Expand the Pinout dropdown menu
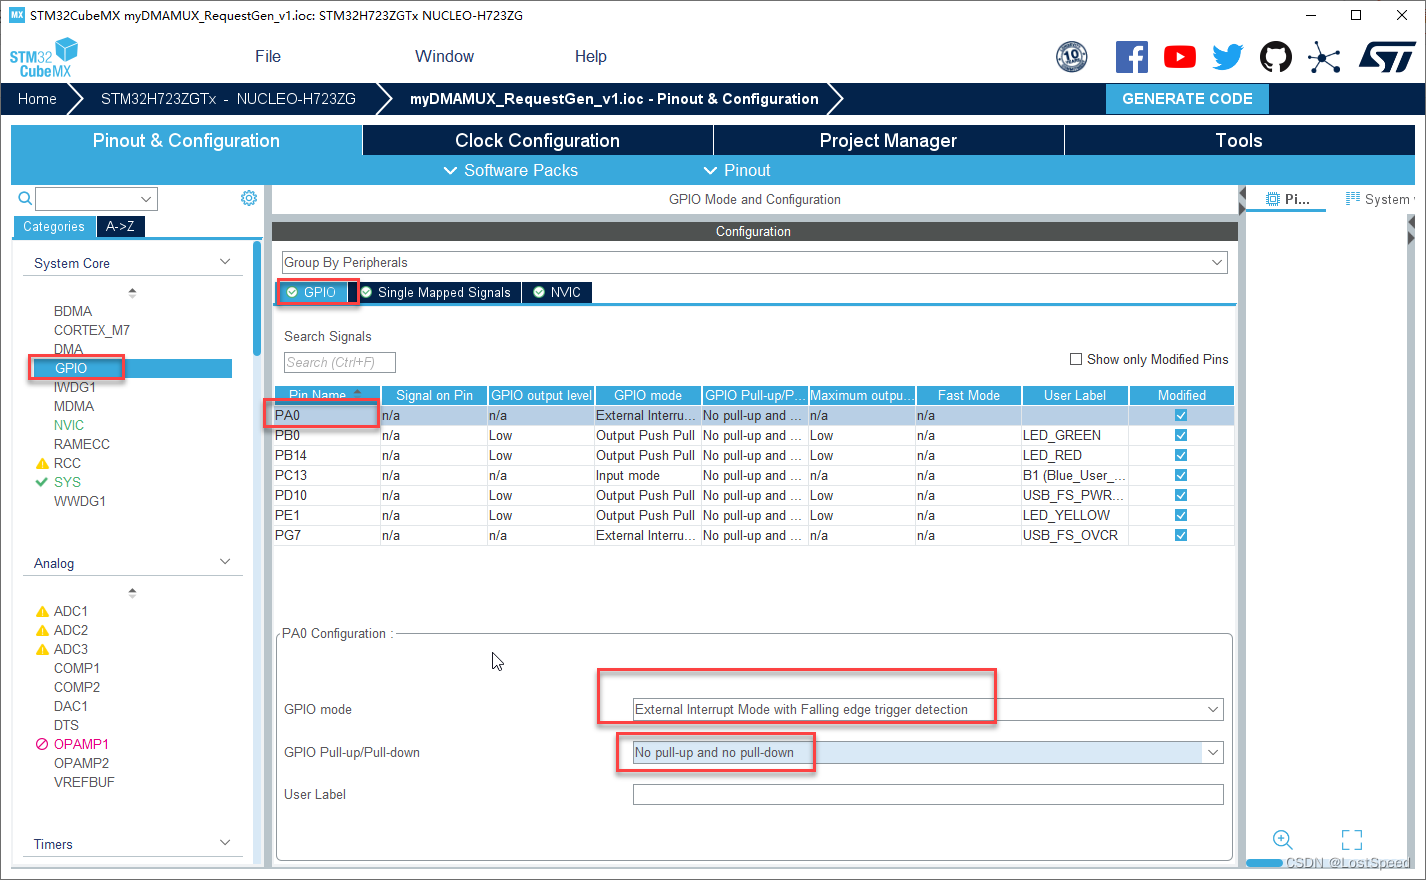 (x=737, y=170)
